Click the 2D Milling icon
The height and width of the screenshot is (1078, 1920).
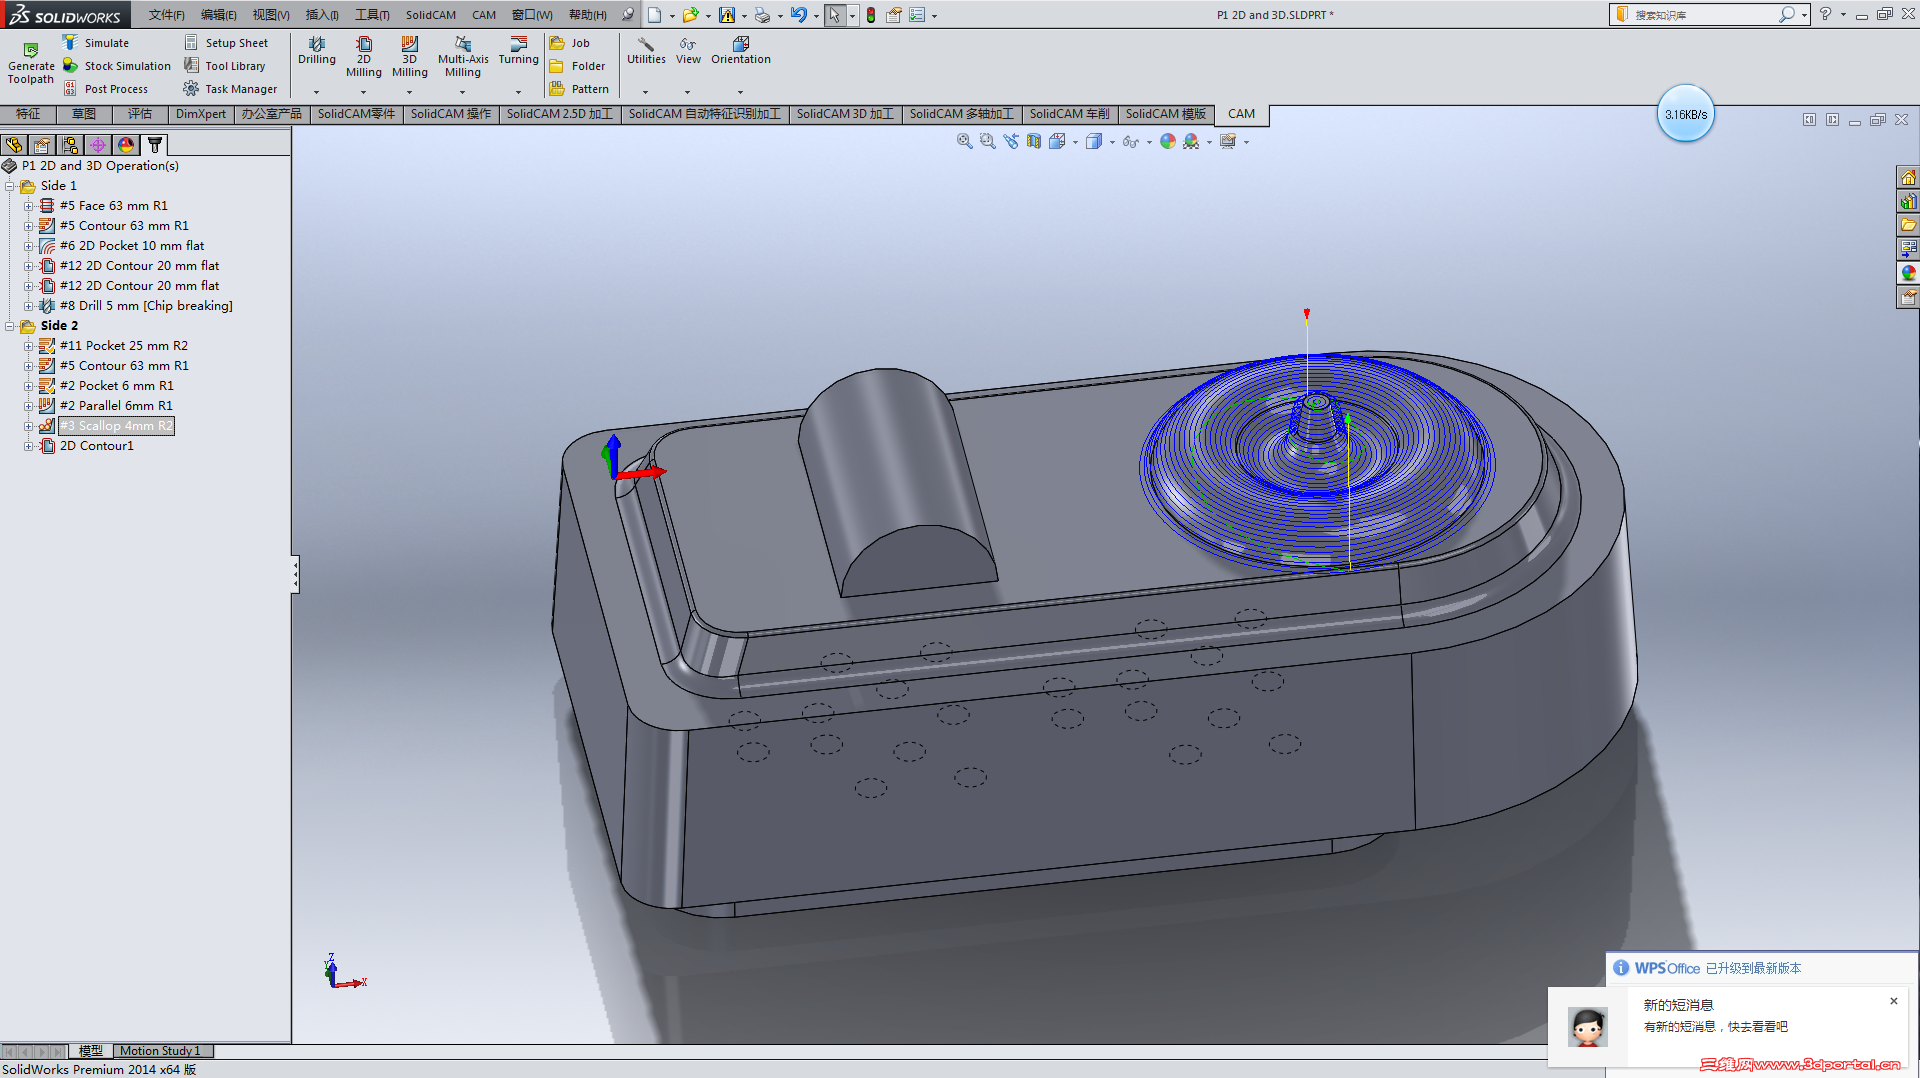click(364, 44)
